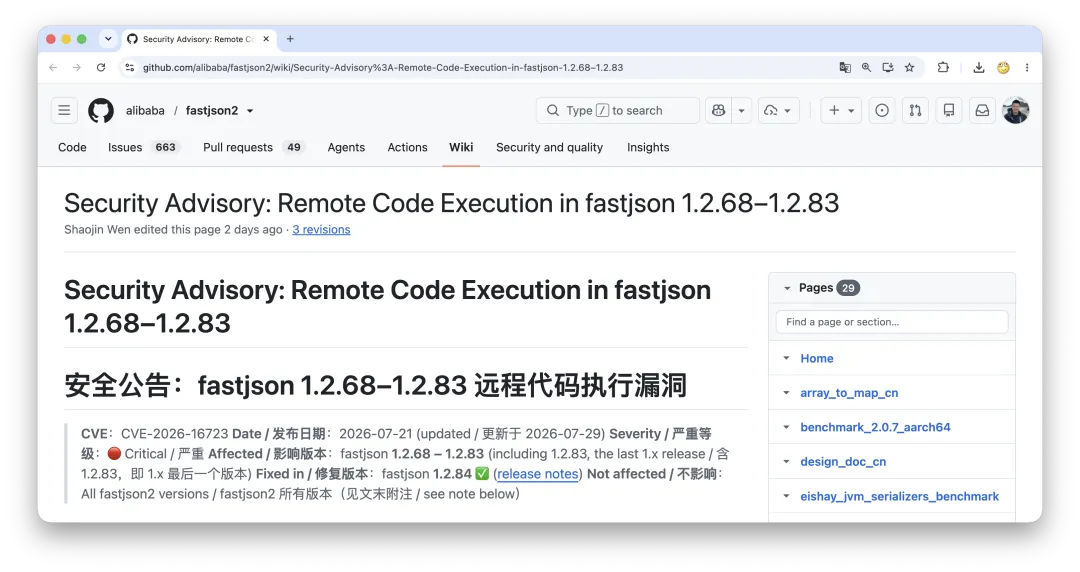Expand the Home page entry arrow
1080x572 pixels.
(x=786, y=358)
